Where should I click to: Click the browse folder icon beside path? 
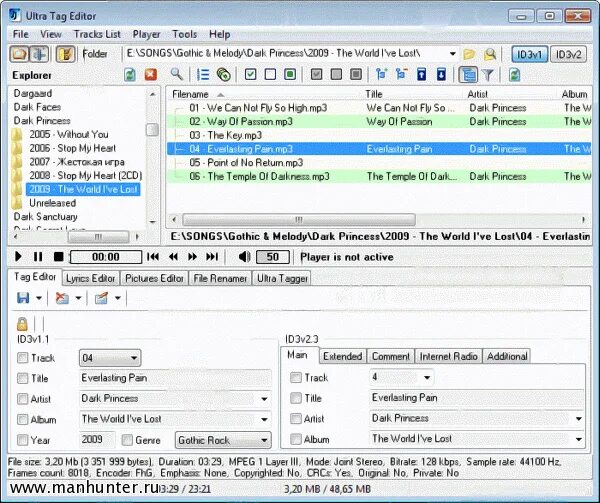469,54
